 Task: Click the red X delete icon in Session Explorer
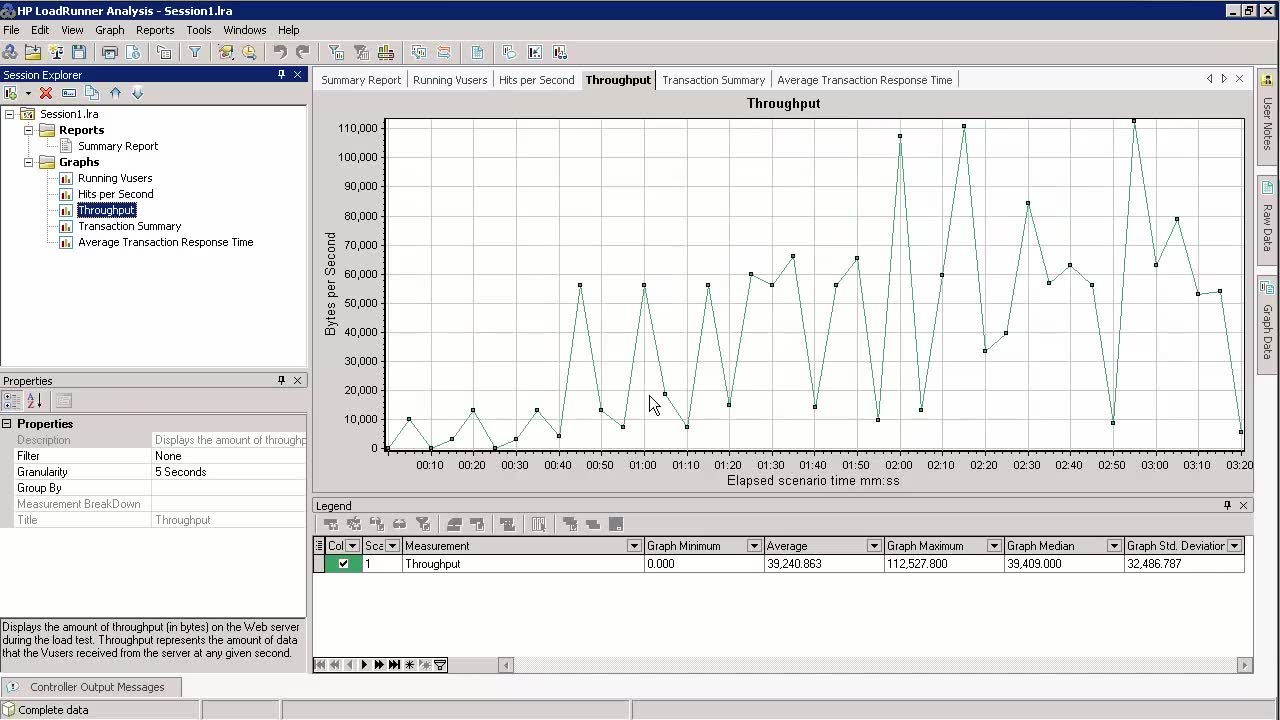(46, 93)
